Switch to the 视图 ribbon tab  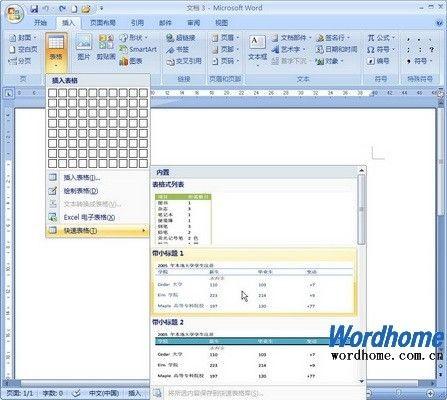click(x=221, y=23)
